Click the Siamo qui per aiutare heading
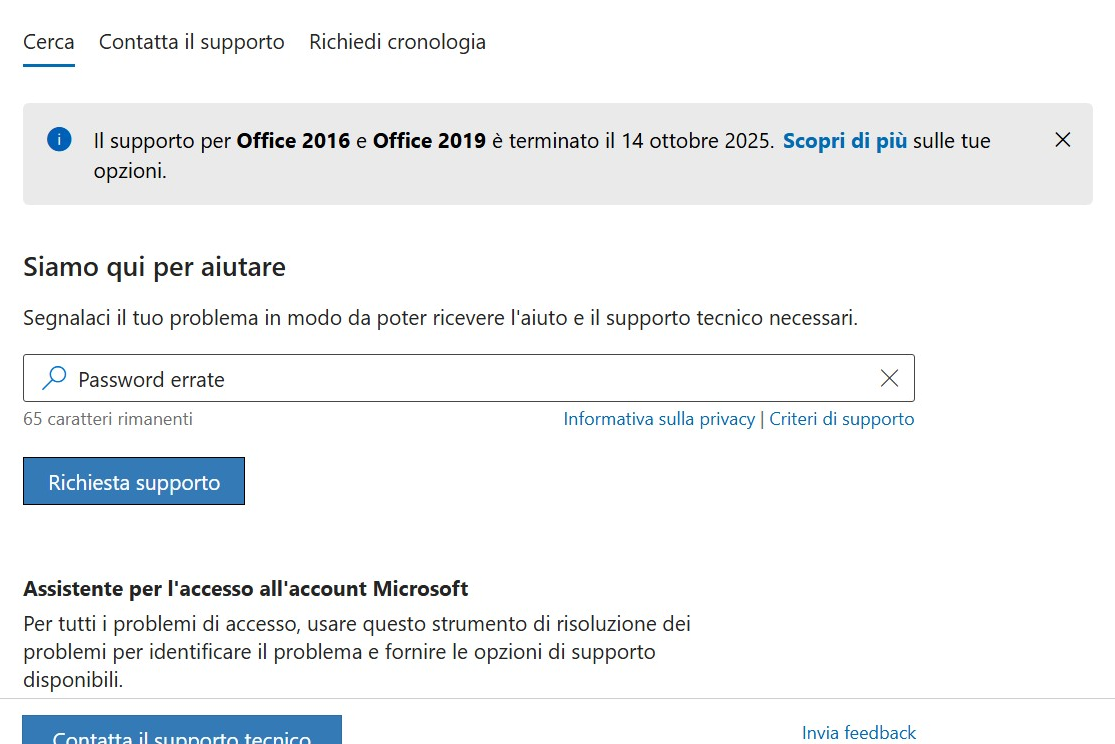This screenshot has height=744, width=1115. pos(154,267)
